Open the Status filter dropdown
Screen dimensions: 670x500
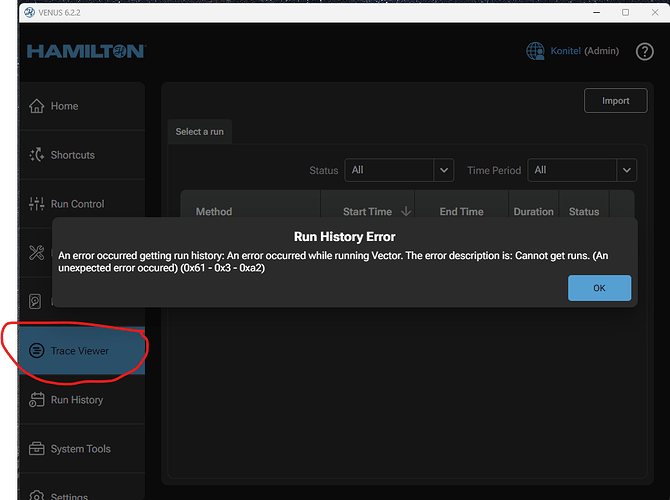coord(399,170)
